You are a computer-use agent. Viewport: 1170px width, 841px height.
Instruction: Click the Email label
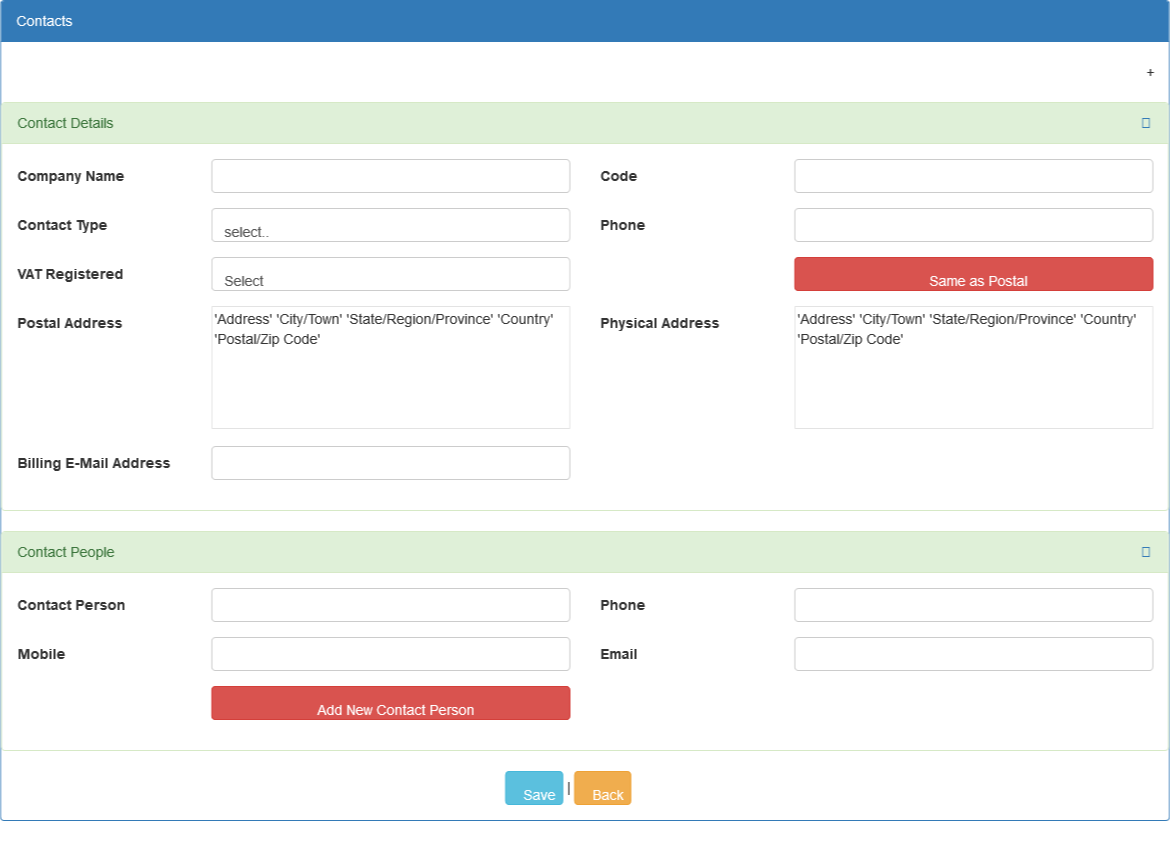pyautogui.click(x=619, y=654)
